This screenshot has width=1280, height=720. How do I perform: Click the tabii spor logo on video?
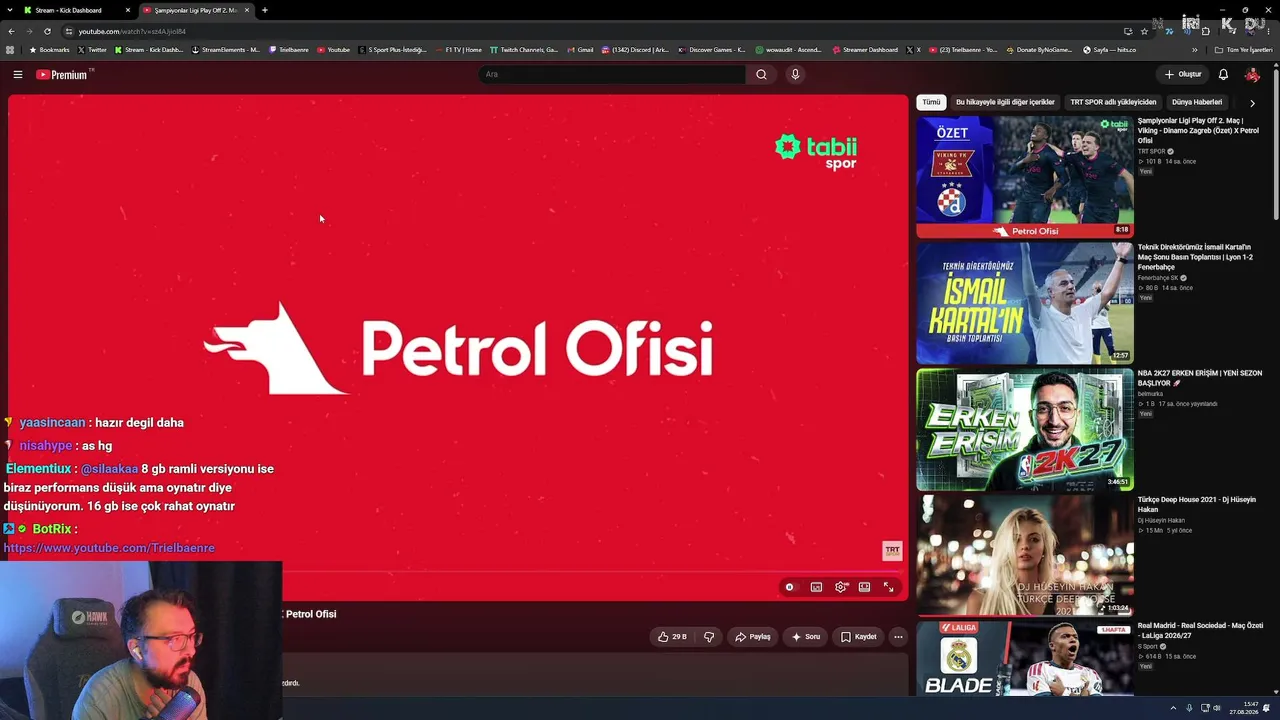click(816, 151)
